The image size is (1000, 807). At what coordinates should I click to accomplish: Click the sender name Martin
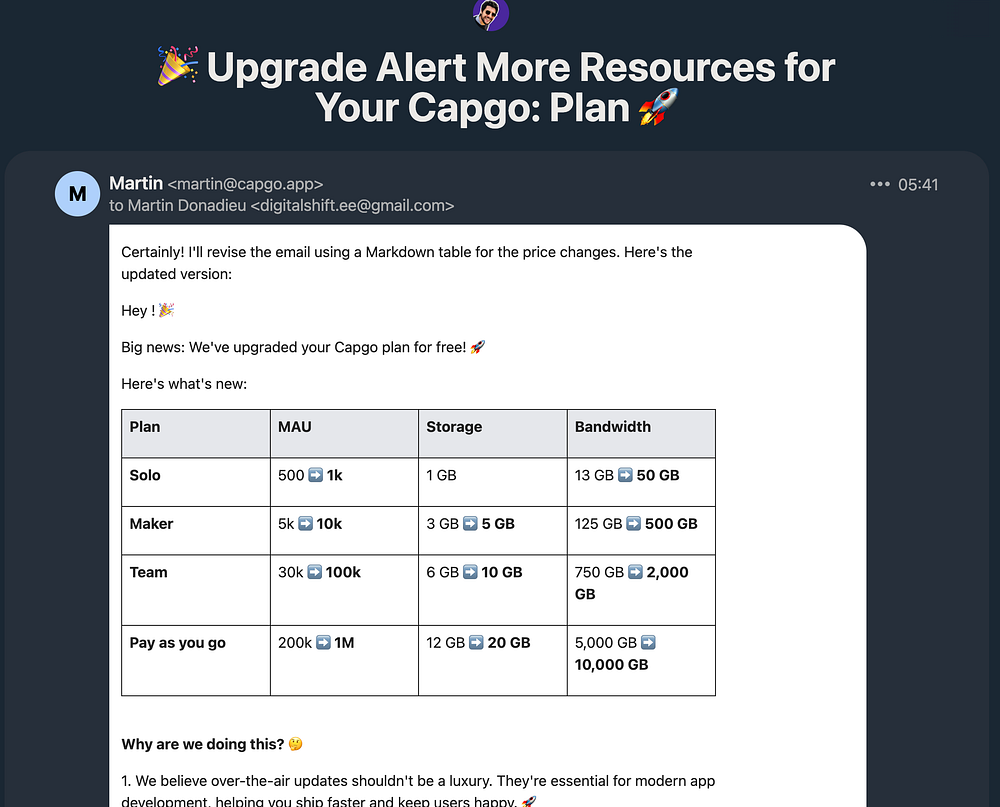point(136,183)
